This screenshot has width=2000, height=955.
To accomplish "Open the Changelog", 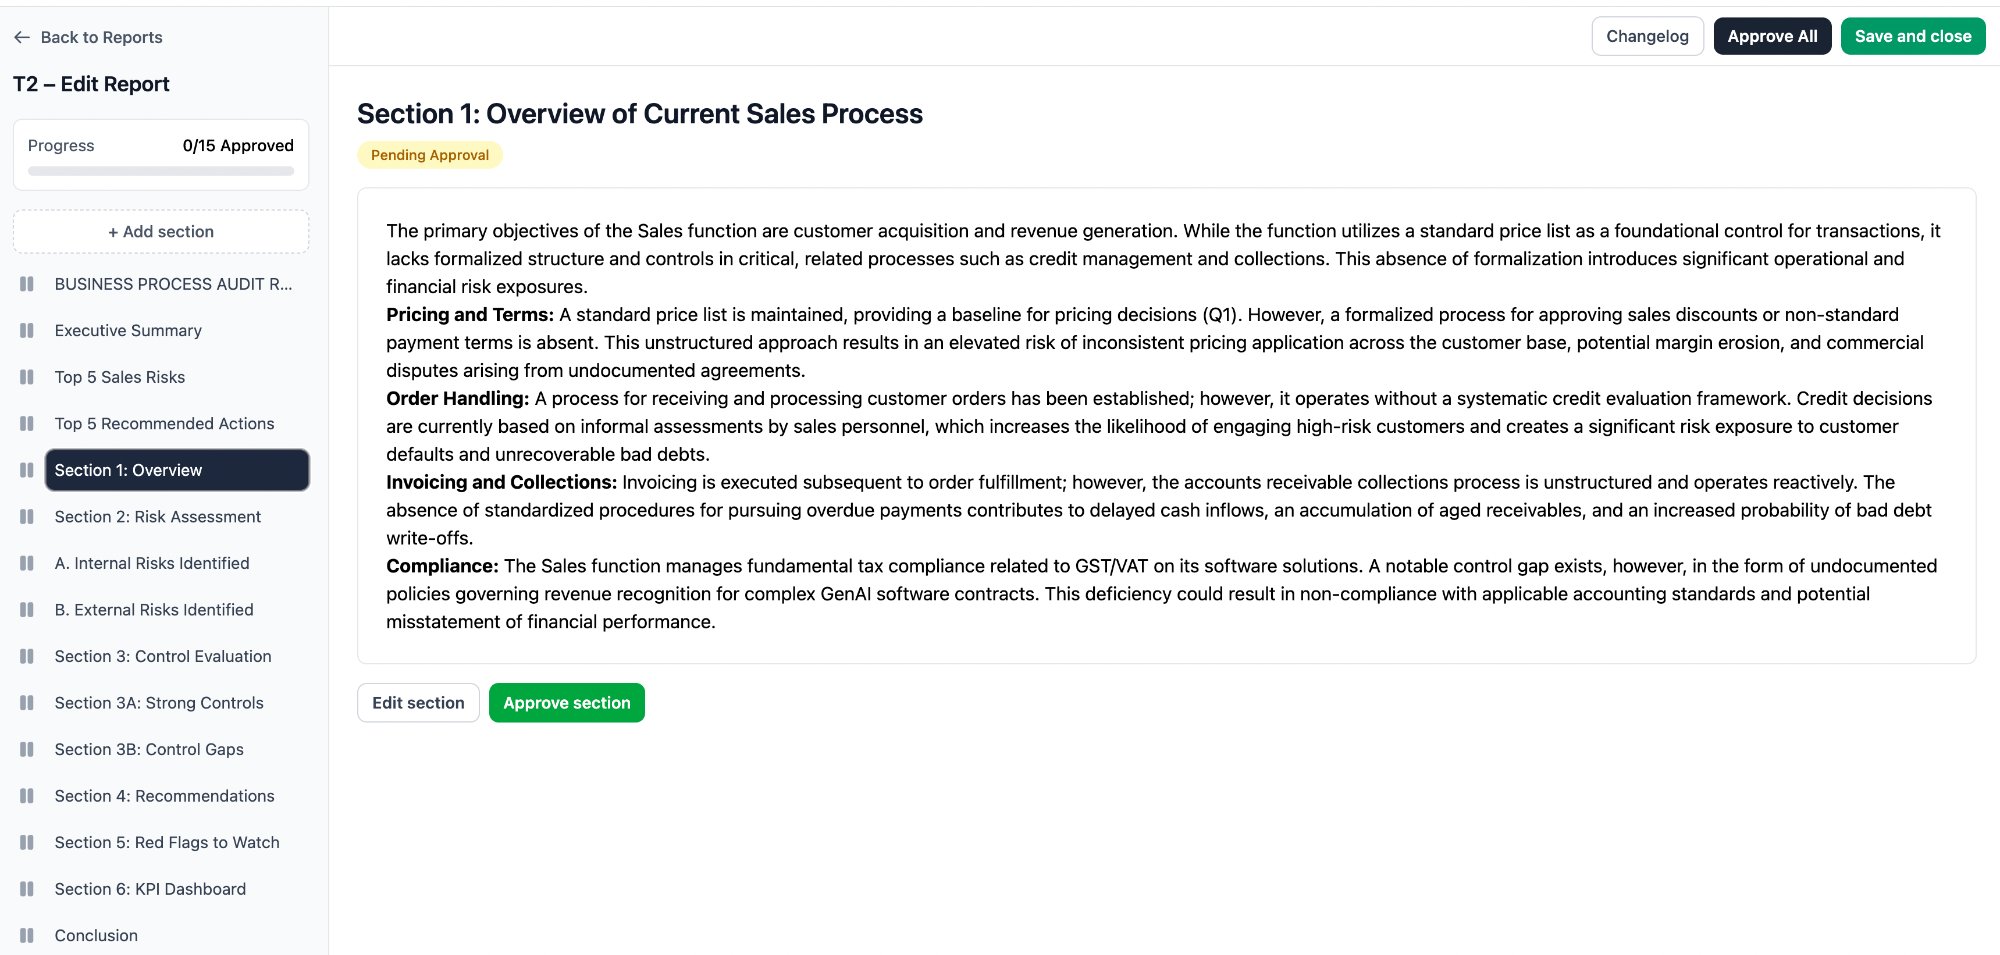I will 1647,36.
